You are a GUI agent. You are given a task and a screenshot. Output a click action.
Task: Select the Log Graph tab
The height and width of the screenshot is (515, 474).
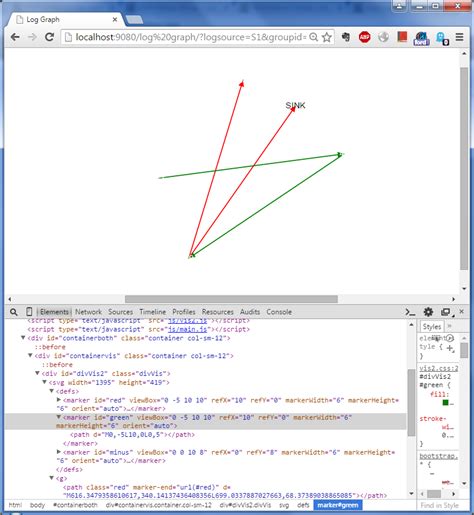click(63, 20)
